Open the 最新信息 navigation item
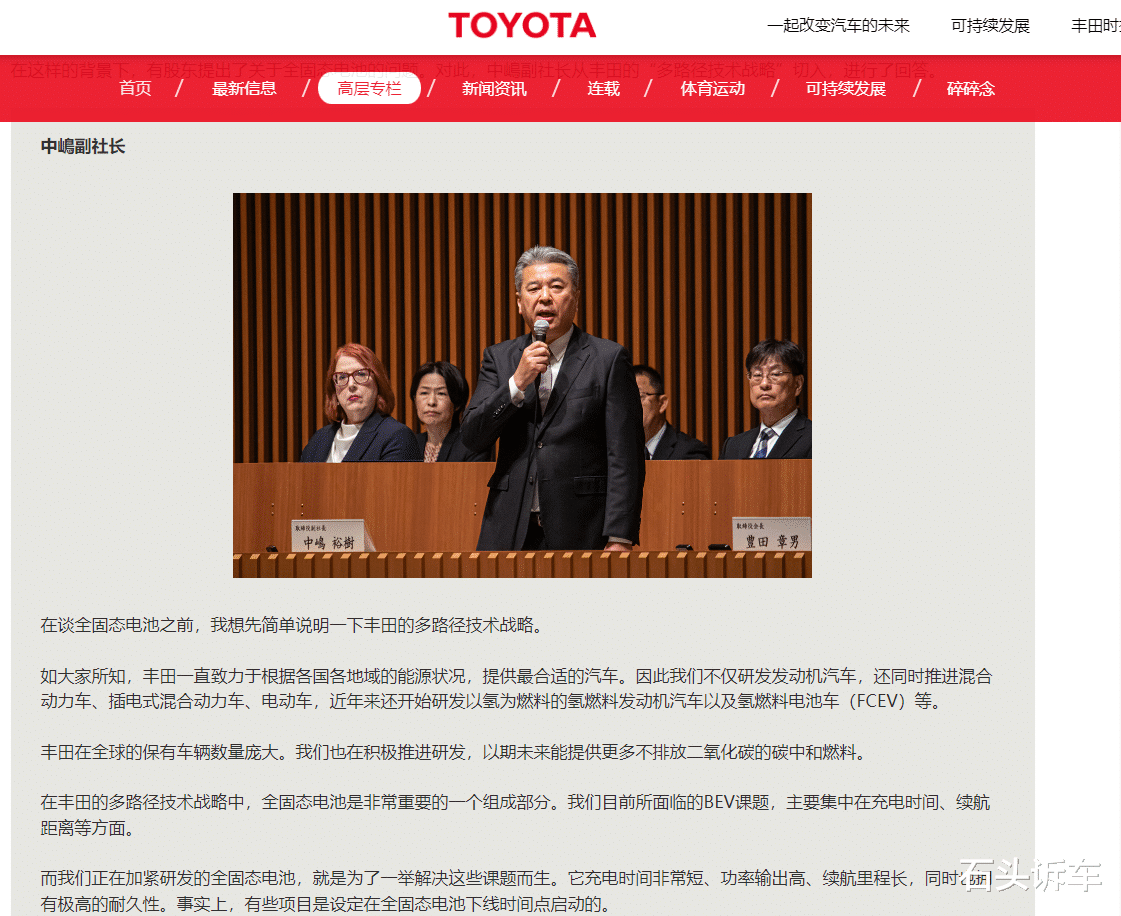1121x916 pixels. (x=244, y=89)
